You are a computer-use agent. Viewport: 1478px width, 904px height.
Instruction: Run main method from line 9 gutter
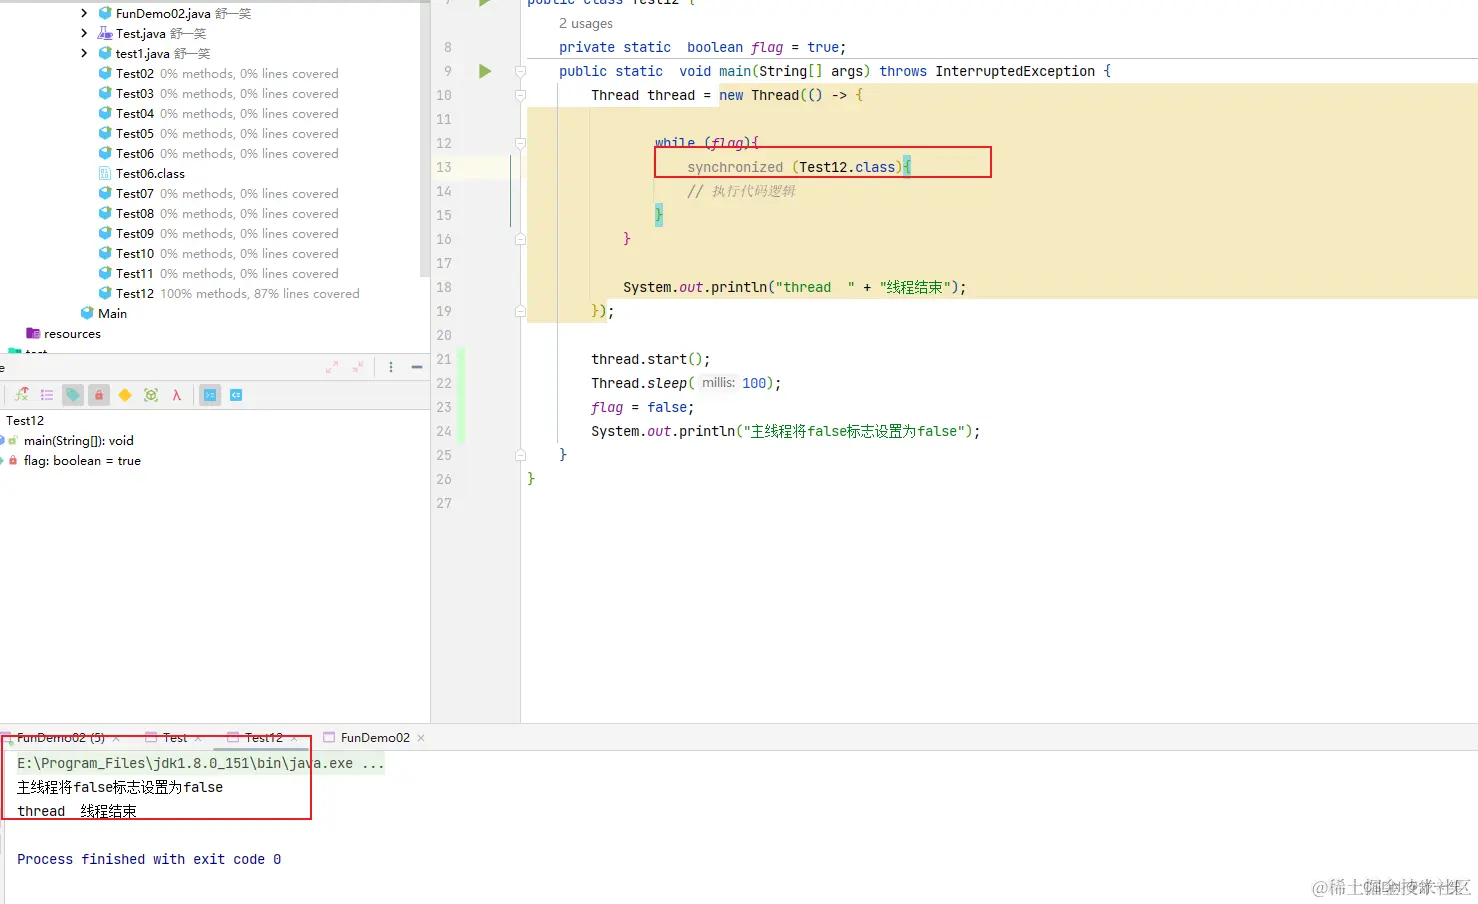[485, 71]
